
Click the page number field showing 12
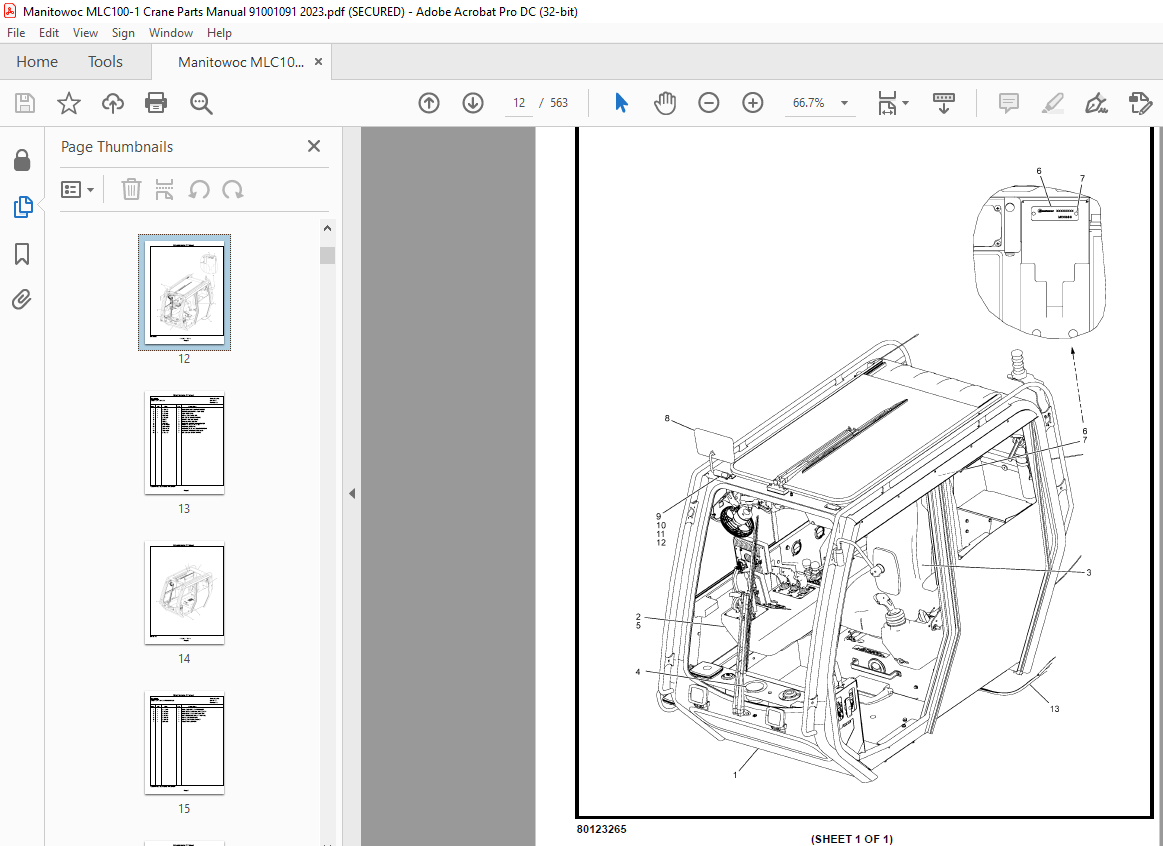pyautogui.click(x=518, y=103)
